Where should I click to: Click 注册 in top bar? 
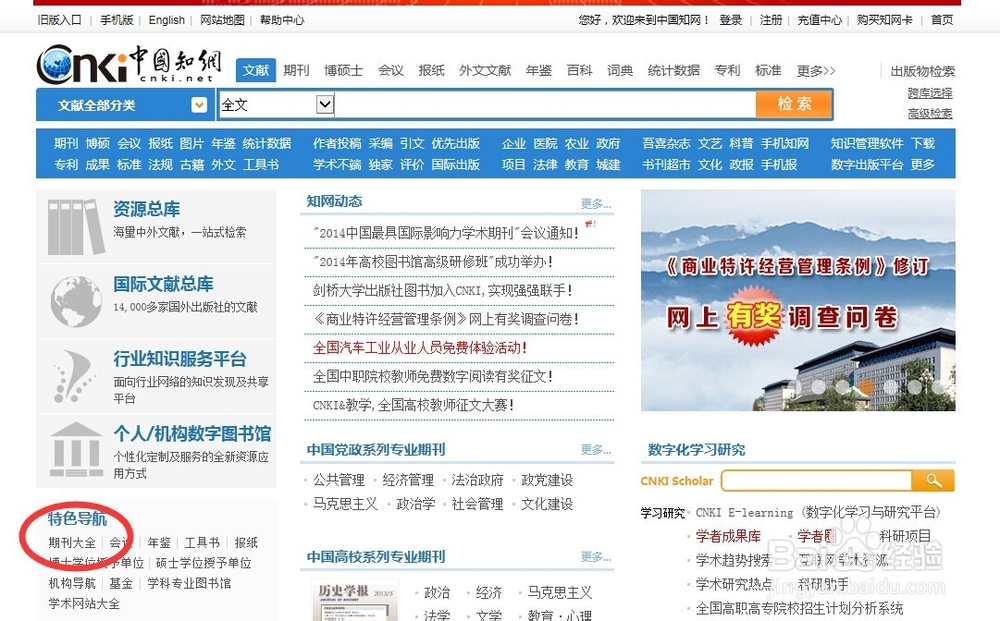(x=770, y=20)
